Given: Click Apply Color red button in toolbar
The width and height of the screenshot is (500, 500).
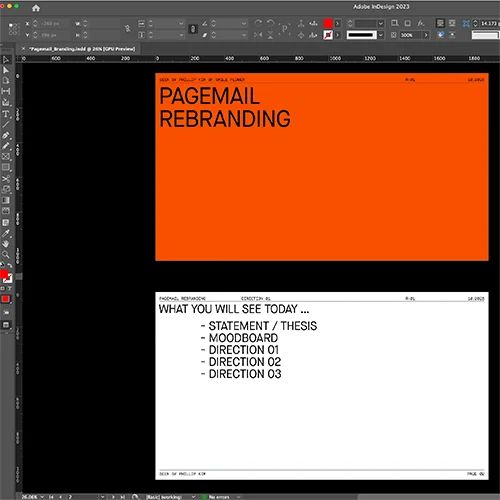Looking at the screenshot, I should point(5,299).
